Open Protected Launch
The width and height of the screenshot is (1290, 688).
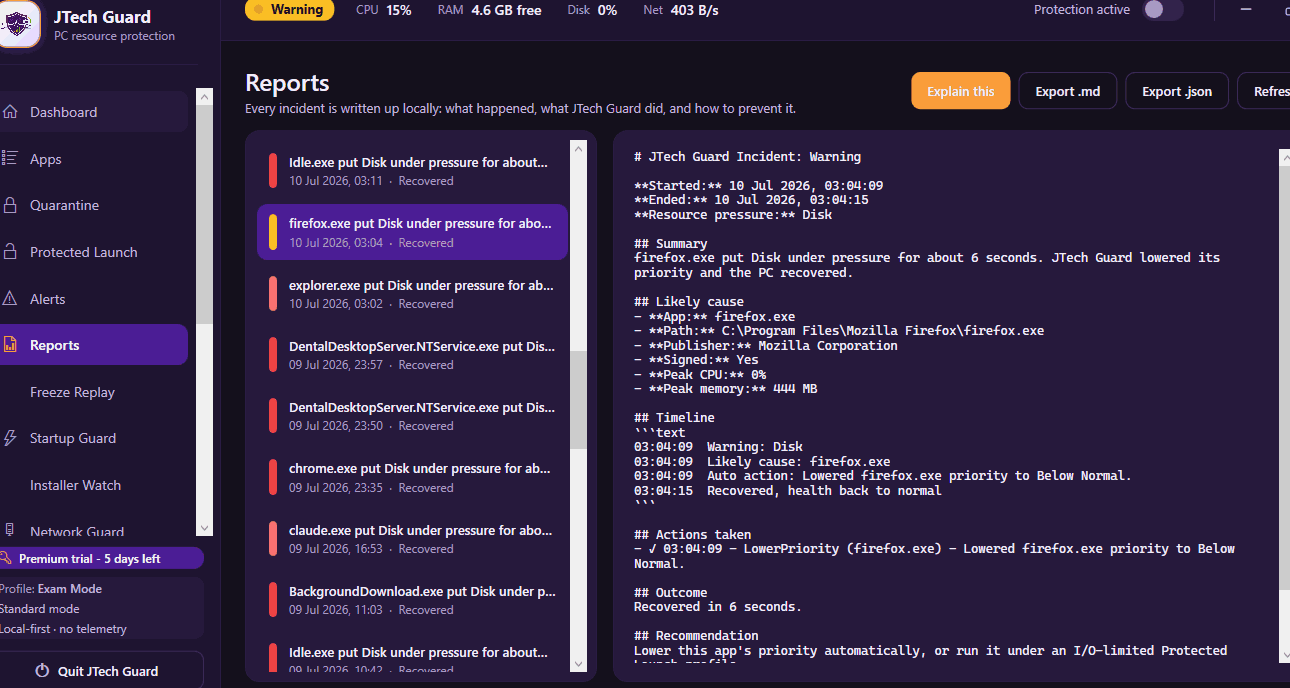click(93, 252)
